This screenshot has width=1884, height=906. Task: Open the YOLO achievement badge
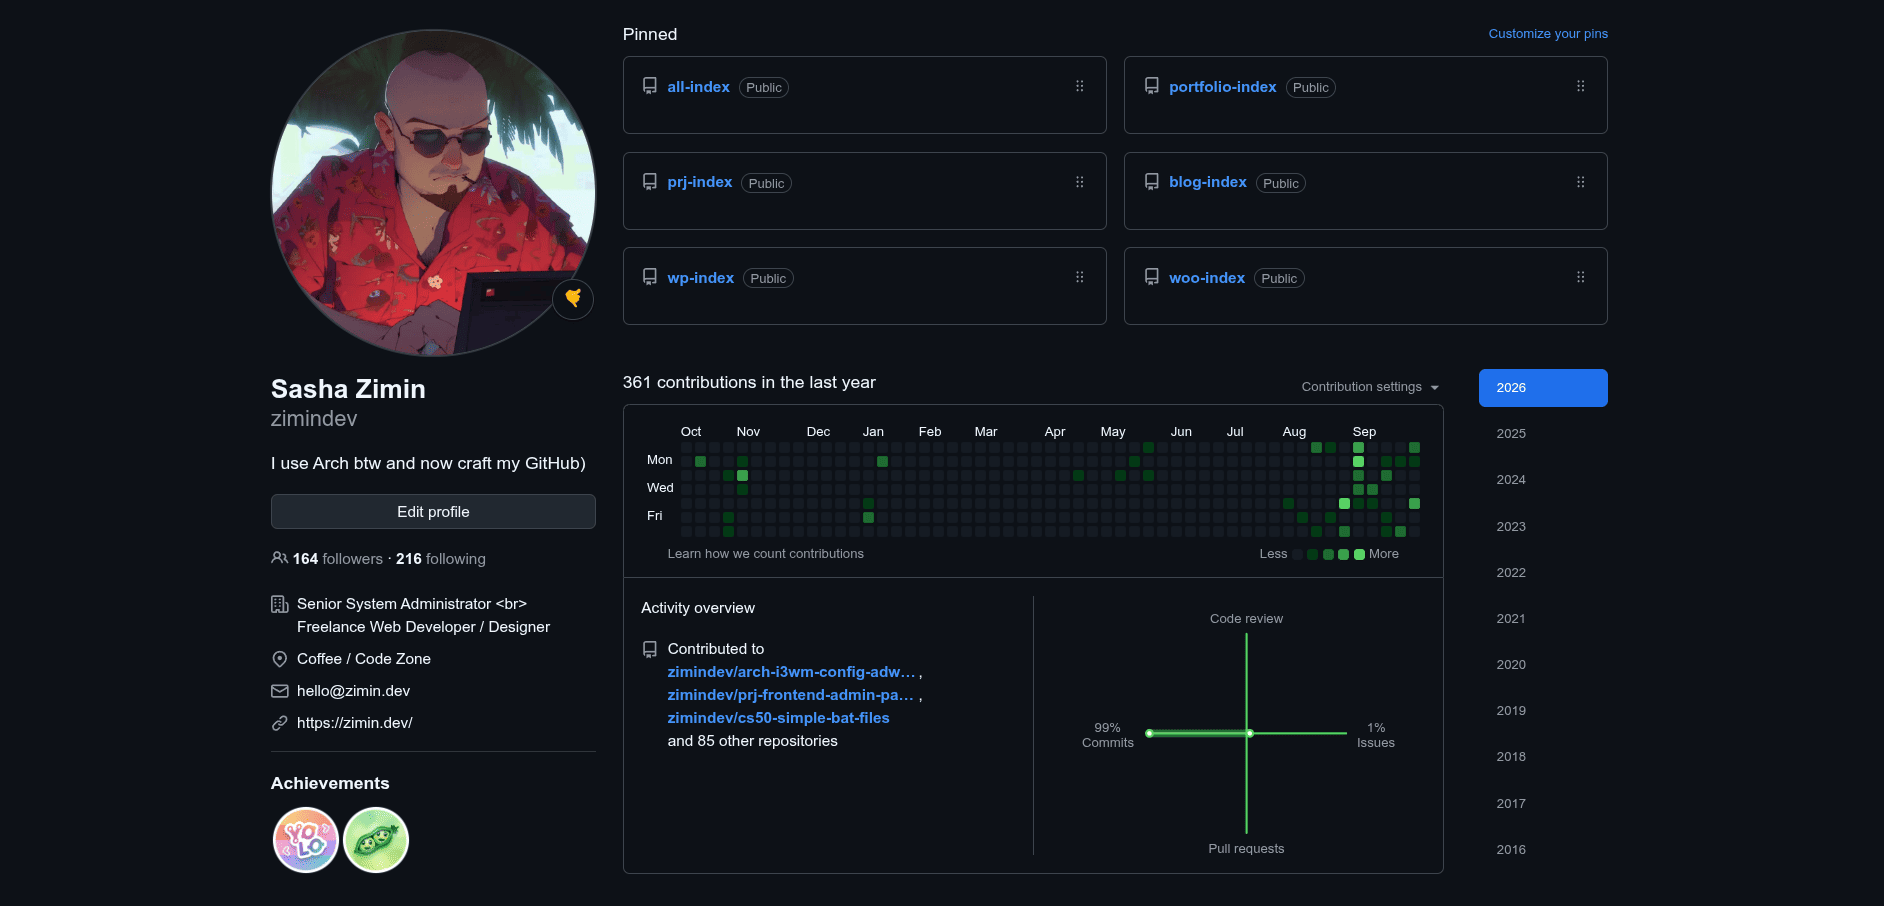pos(306,840)
